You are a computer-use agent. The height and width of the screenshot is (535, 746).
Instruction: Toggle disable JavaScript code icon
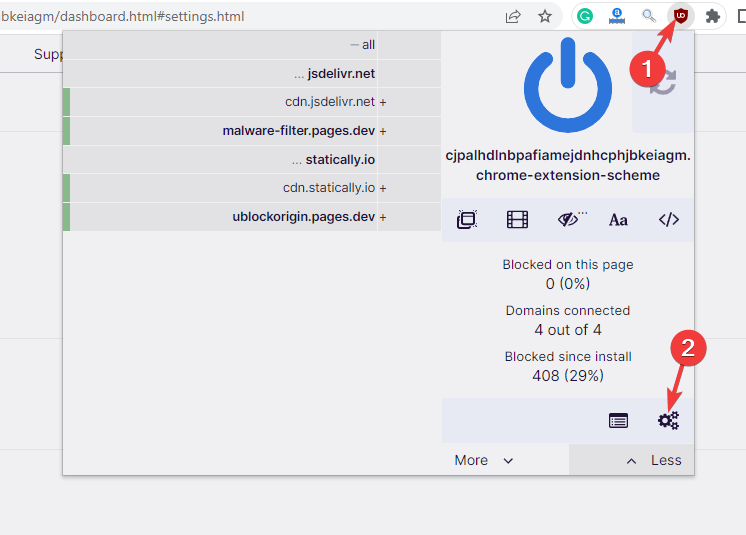tap(668, 220)
